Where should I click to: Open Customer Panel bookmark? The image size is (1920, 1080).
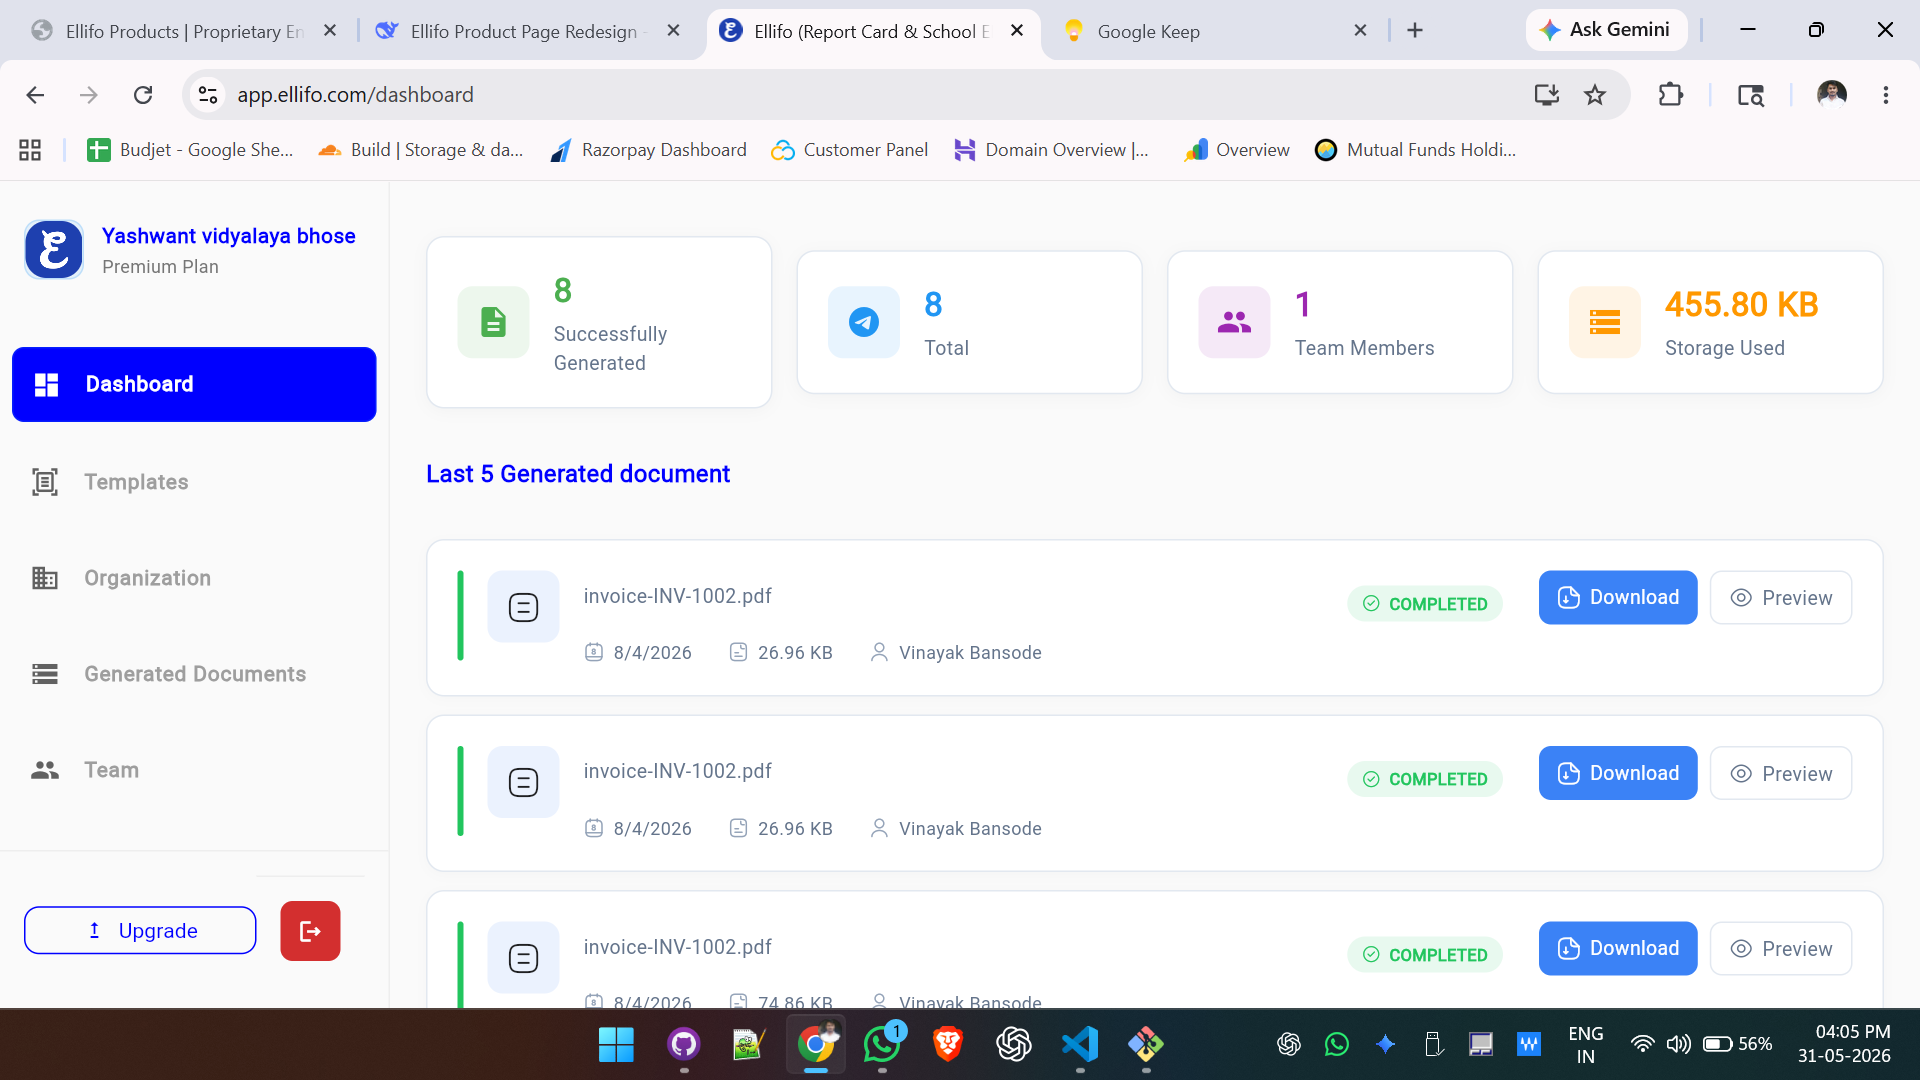[x=849, y=150]
